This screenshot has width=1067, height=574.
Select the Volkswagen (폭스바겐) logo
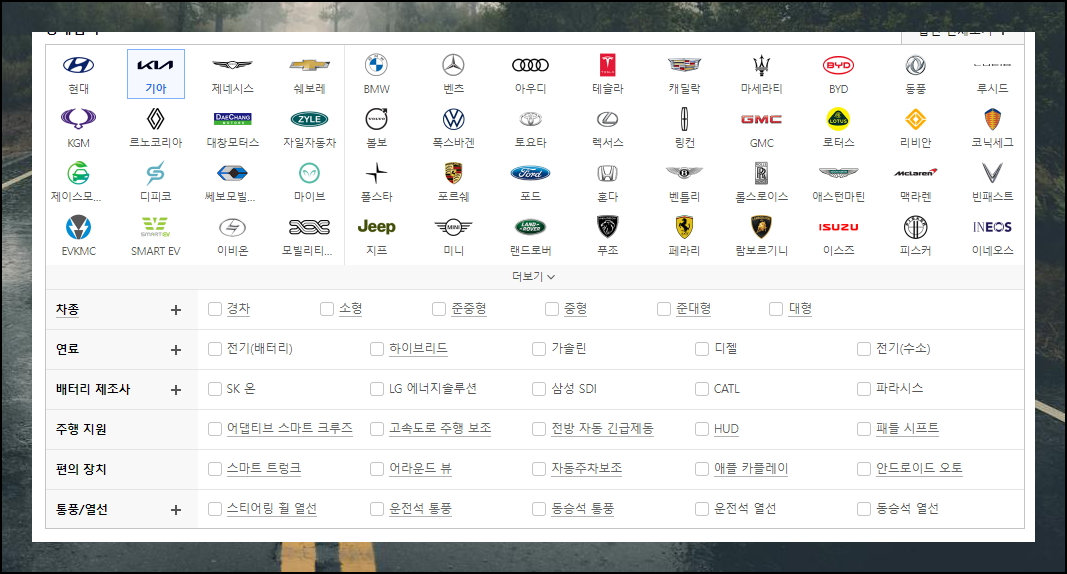453,119
